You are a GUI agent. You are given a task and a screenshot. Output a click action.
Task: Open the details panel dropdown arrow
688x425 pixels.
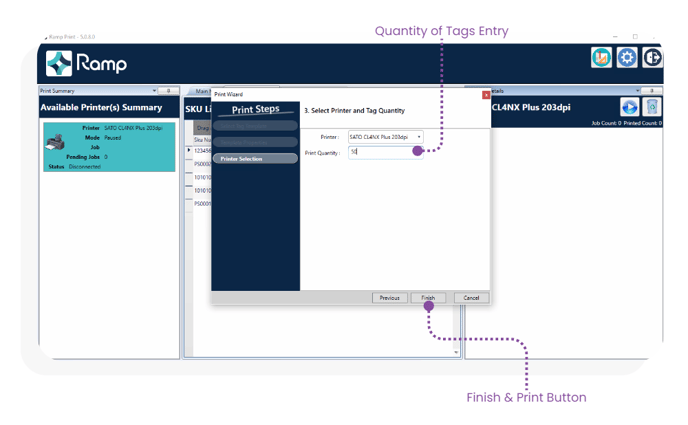click(x=638, y=91)
